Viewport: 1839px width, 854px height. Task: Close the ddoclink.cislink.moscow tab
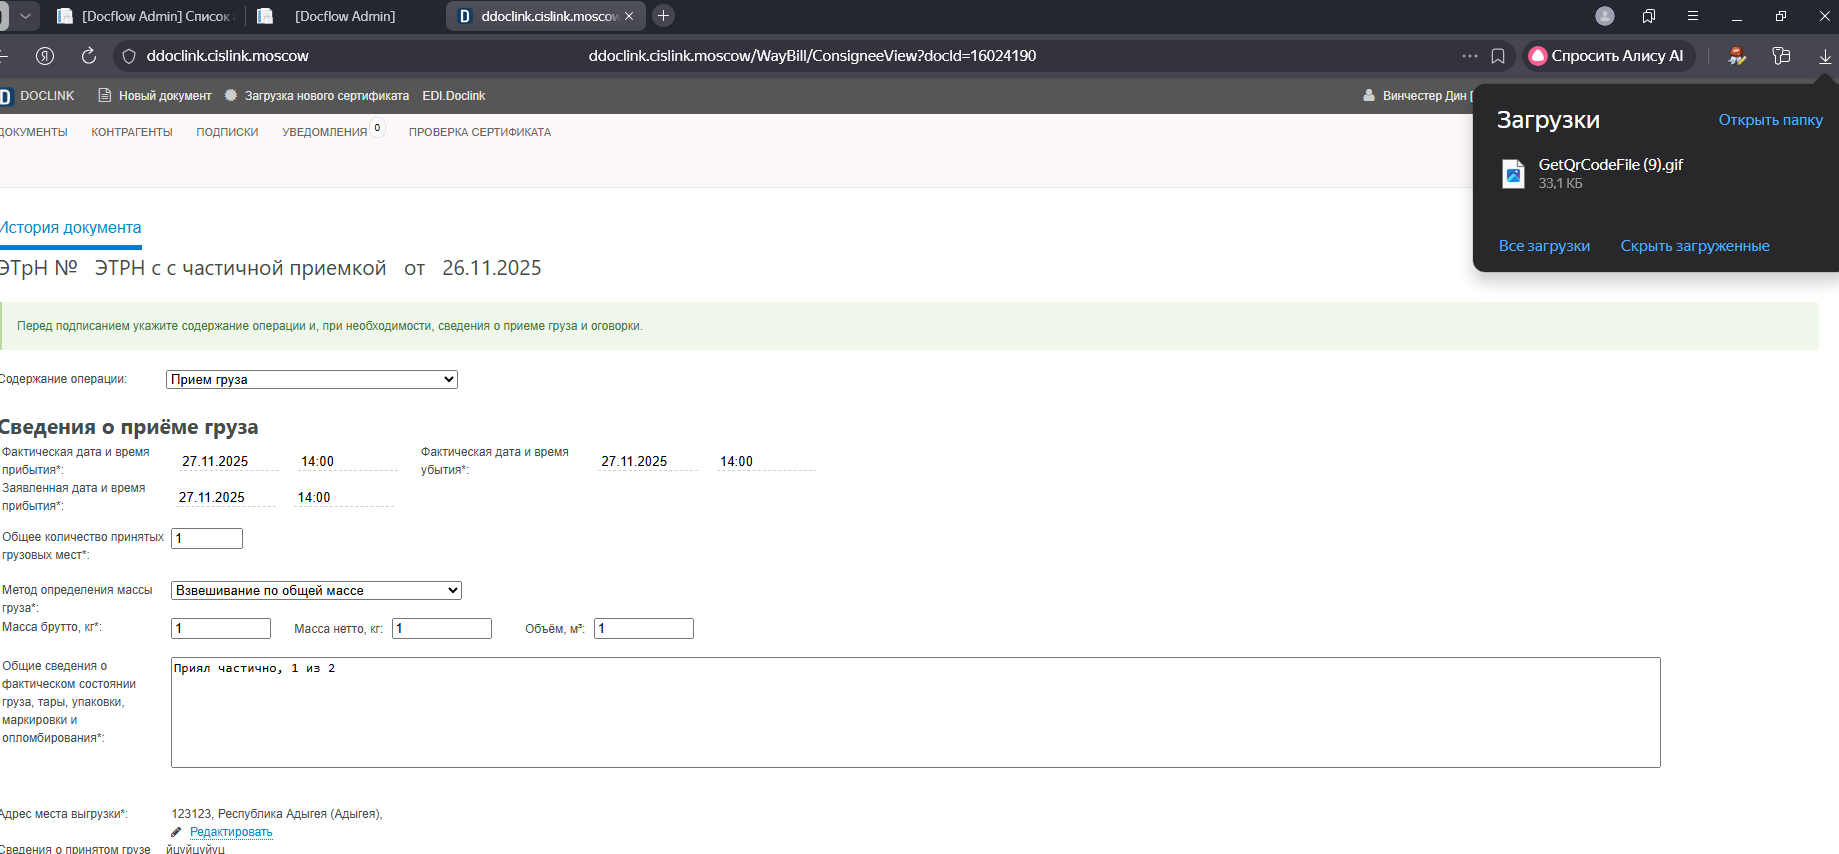629,16
